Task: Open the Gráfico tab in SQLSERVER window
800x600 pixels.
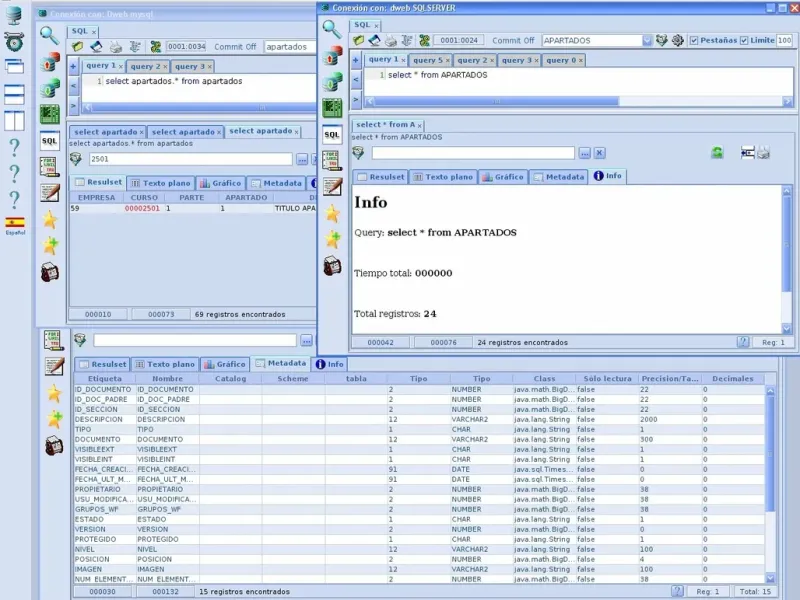Action: pos(503,177)
